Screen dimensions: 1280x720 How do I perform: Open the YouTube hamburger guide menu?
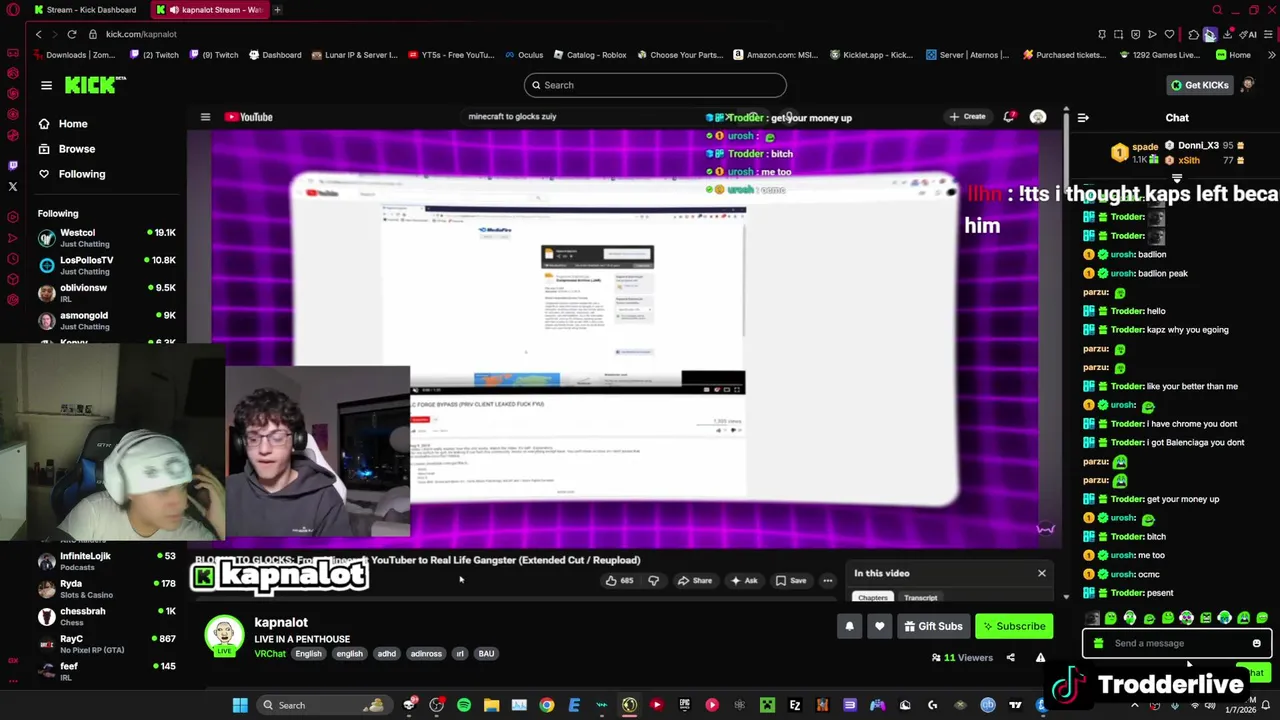(x=205, y=117)
